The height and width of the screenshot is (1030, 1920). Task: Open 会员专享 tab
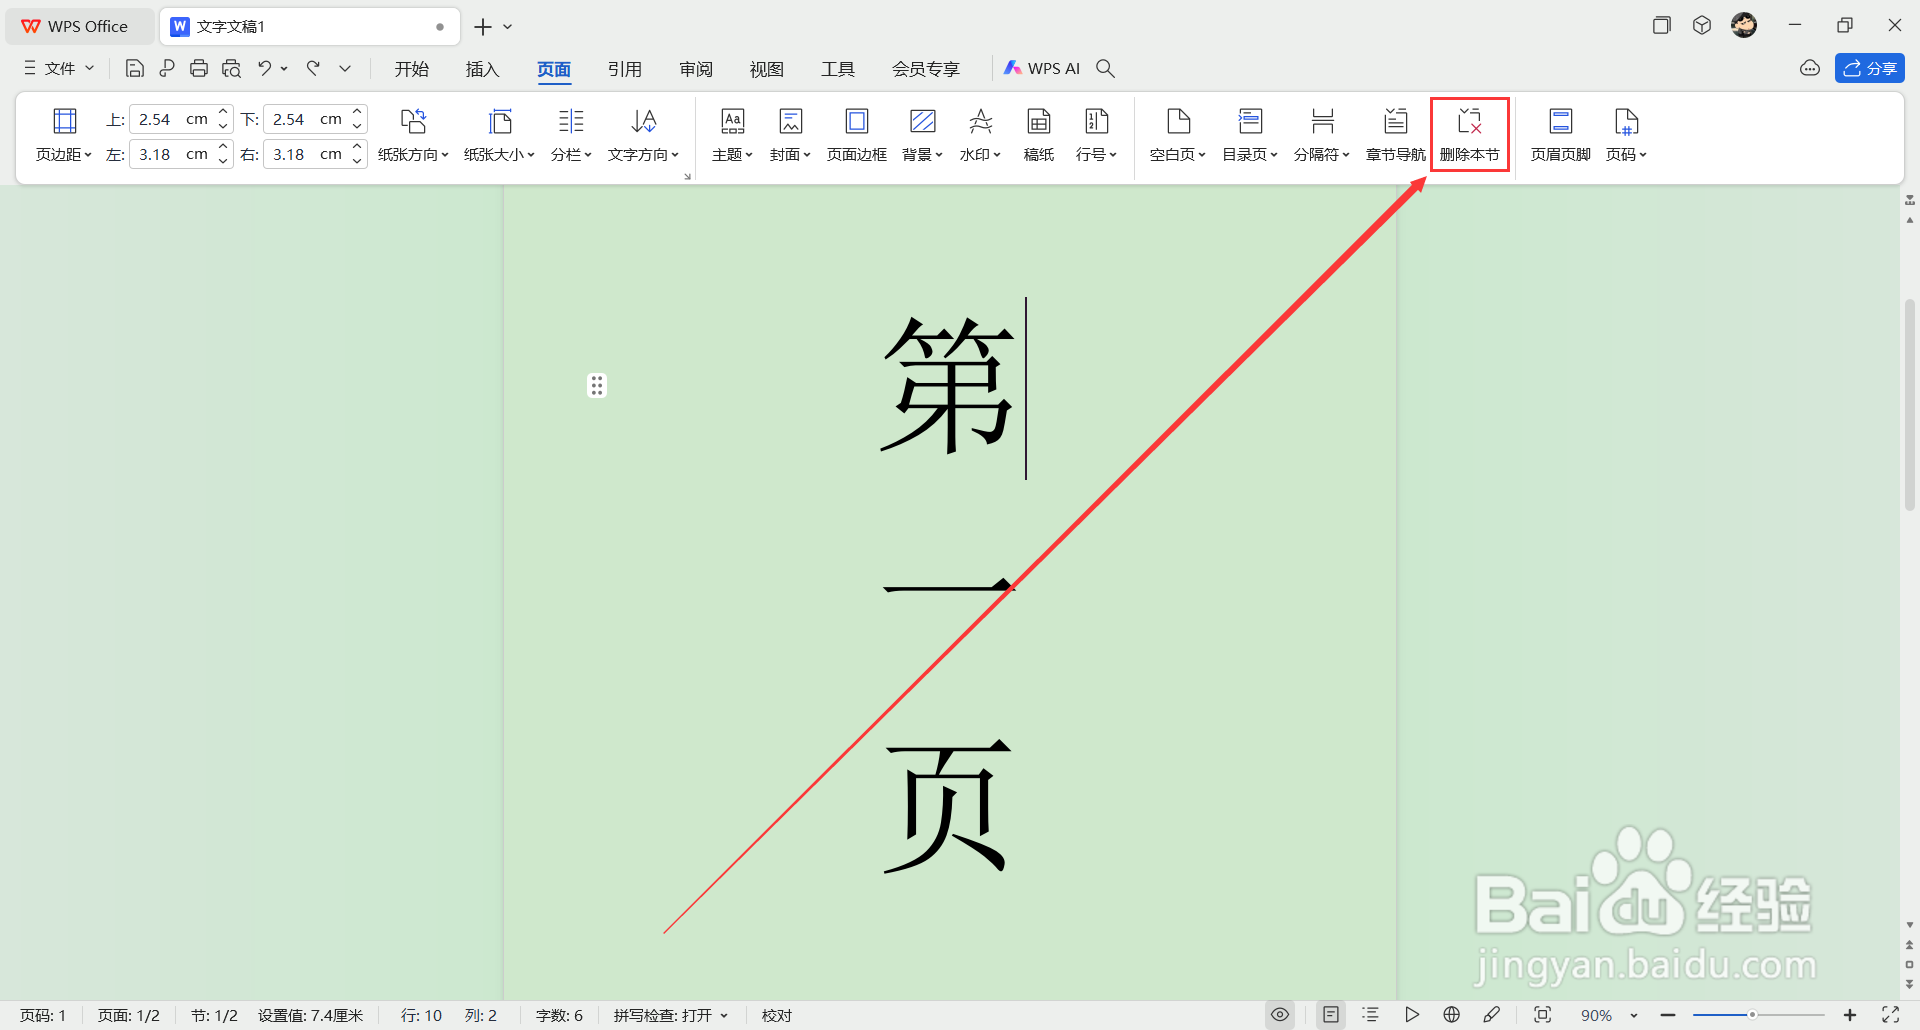[x=926, y=68]
